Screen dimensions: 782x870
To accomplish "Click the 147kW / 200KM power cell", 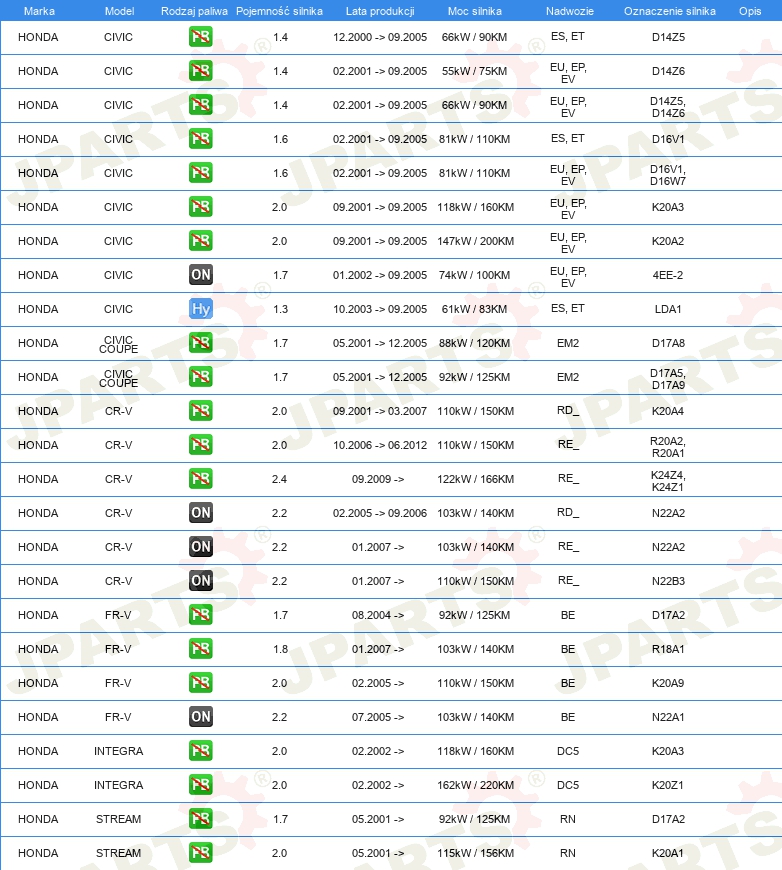I will pos(476,241).
